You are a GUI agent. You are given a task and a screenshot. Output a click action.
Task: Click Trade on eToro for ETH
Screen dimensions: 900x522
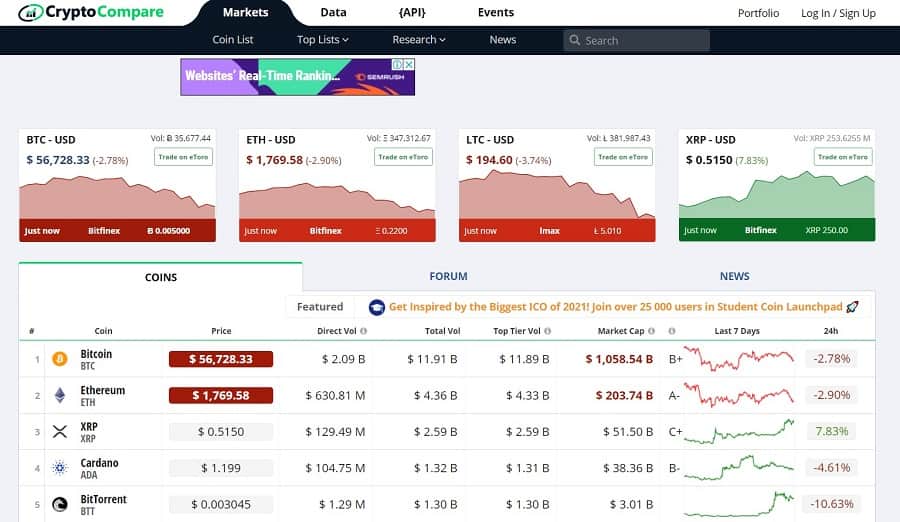(x=404, y=157)
